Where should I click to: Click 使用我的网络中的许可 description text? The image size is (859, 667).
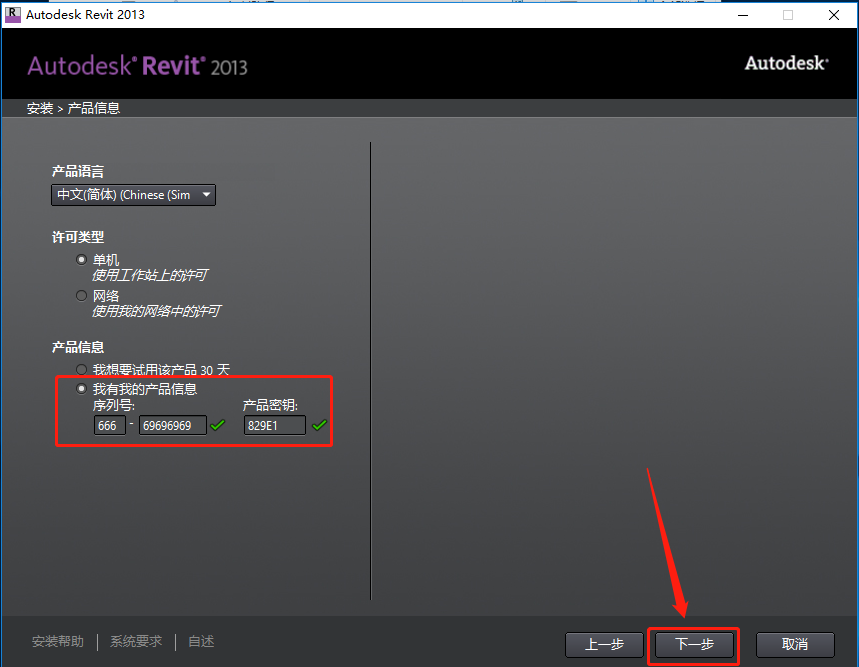(x=156, y=311)
